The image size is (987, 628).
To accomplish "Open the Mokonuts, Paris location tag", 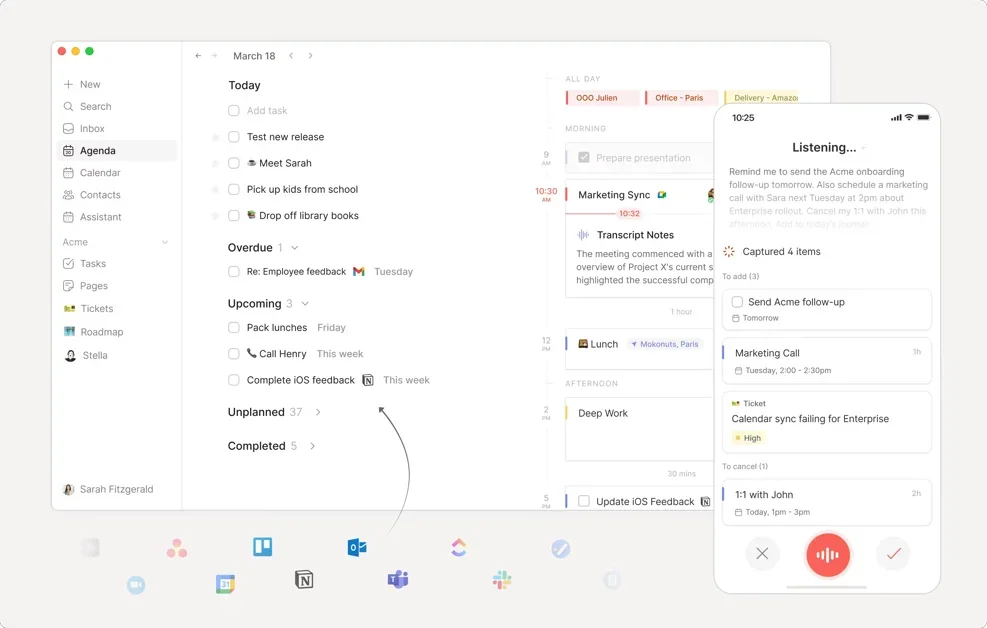I will [x=665, y=344].
